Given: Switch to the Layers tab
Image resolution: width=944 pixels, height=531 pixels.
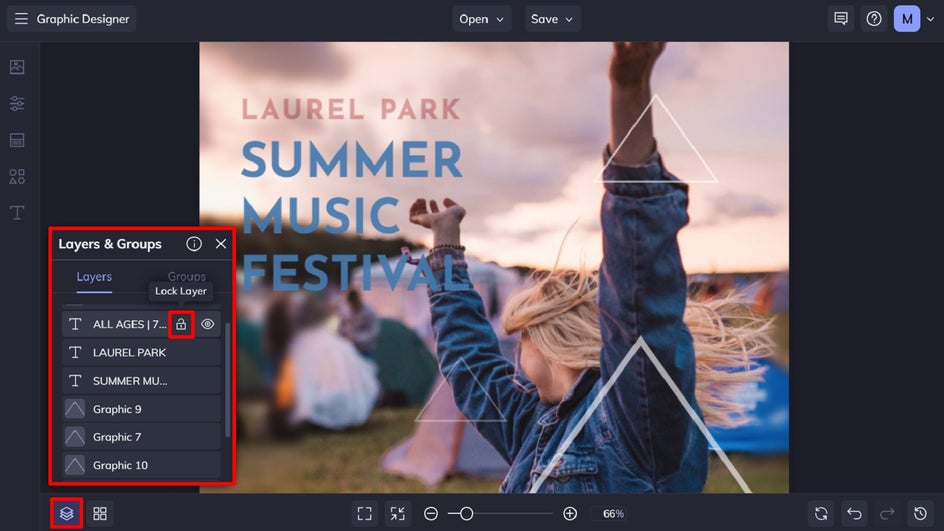Looking at the screenshot, I should click(x=94, y=277).
